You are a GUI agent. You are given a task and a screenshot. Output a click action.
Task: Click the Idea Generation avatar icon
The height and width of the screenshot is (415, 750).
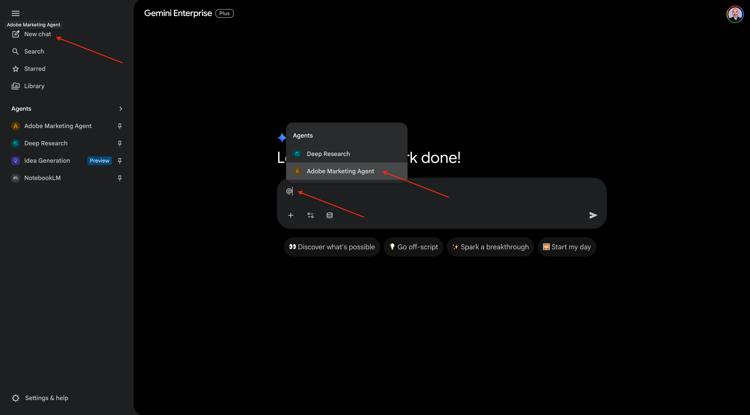tap(15, 161)
